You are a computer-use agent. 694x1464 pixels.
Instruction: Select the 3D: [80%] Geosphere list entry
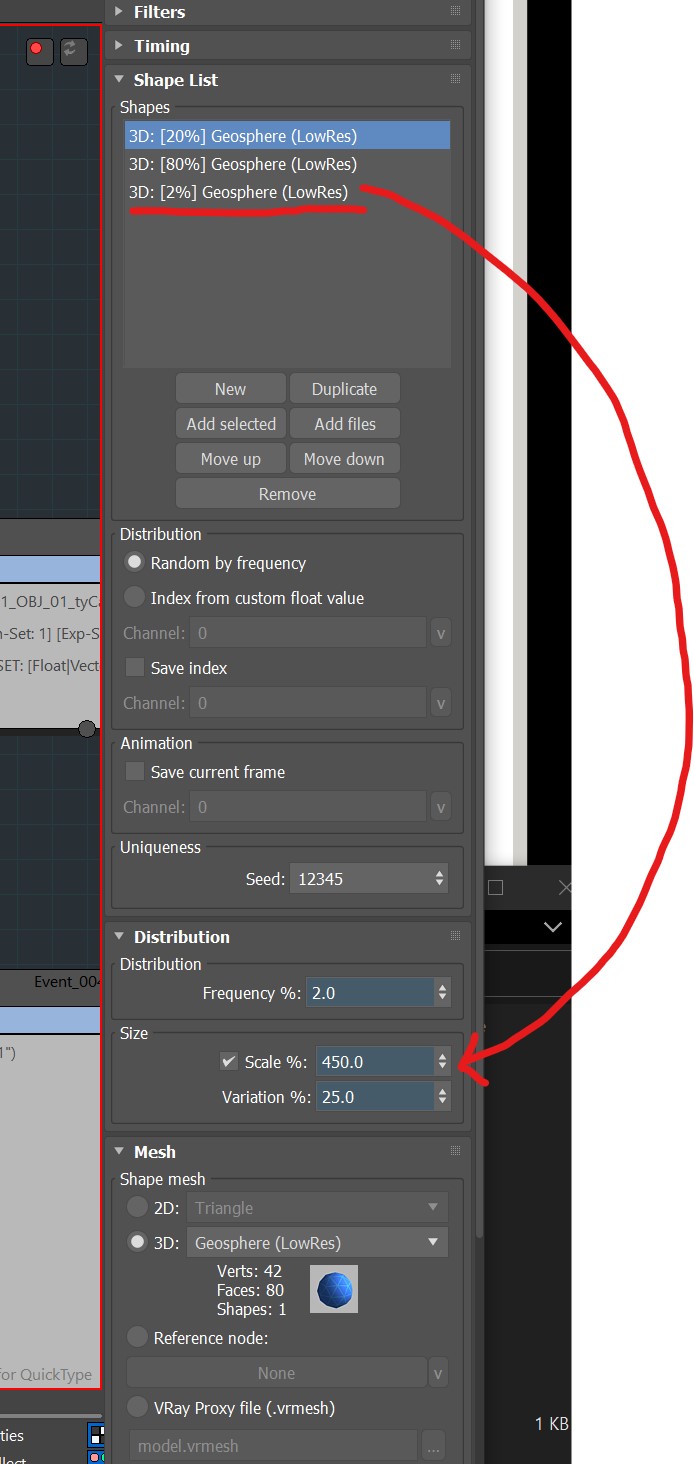tap(243, 164)
